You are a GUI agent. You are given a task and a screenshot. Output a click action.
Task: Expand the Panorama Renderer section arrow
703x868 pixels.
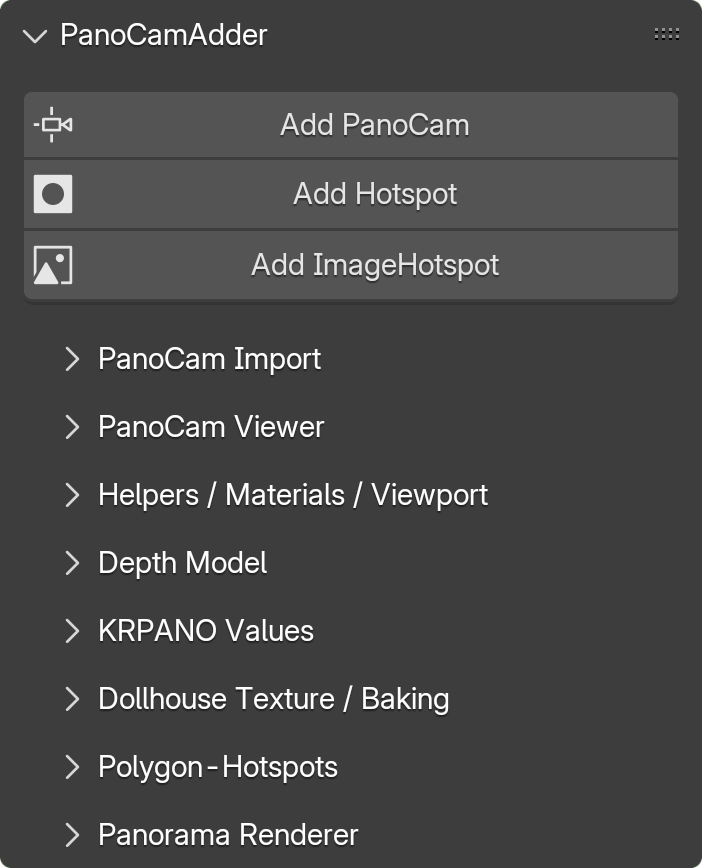71,835
